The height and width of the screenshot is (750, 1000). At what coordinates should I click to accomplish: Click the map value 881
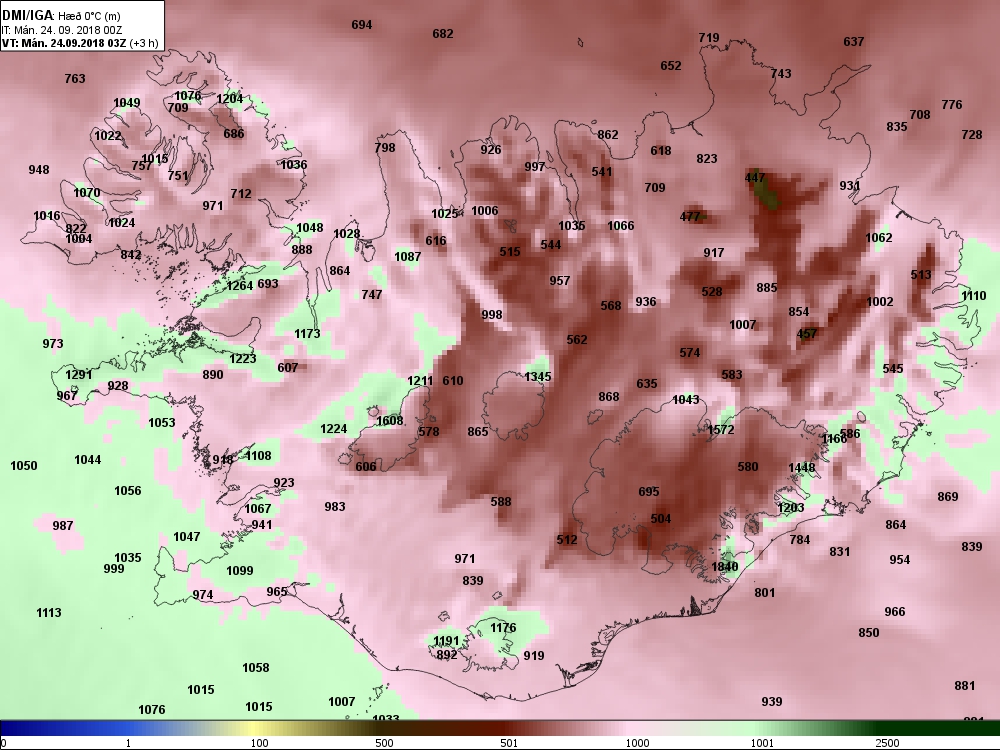964,686
